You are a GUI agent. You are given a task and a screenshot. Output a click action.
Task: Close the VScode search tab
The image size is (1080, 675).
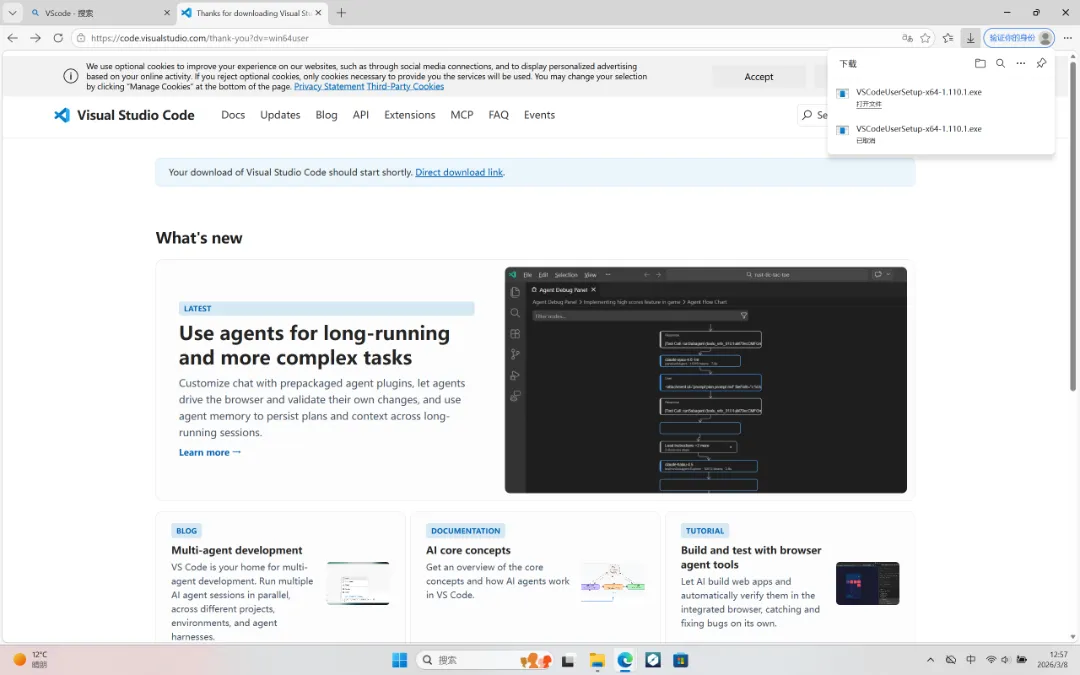click(x=167, y=12)
